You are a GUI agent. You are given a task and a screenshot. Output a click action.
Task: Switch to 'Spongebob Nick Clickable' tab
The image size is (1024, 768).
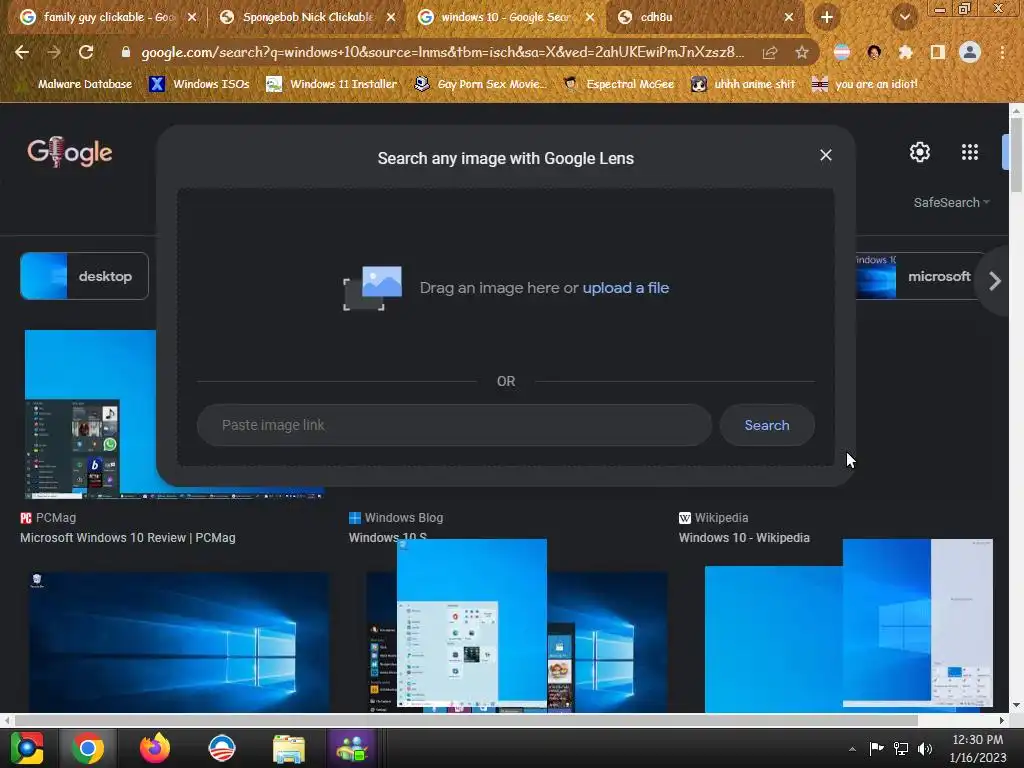tap(307, 17)
